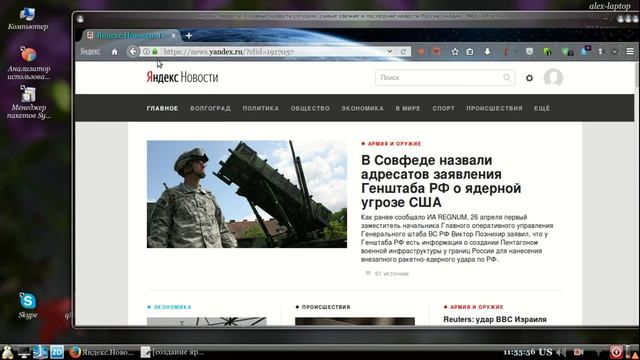The width and height of the screenshot is (640, 360).
Task: Close the Яндекс.Новости tab
Action: (173, 36)
